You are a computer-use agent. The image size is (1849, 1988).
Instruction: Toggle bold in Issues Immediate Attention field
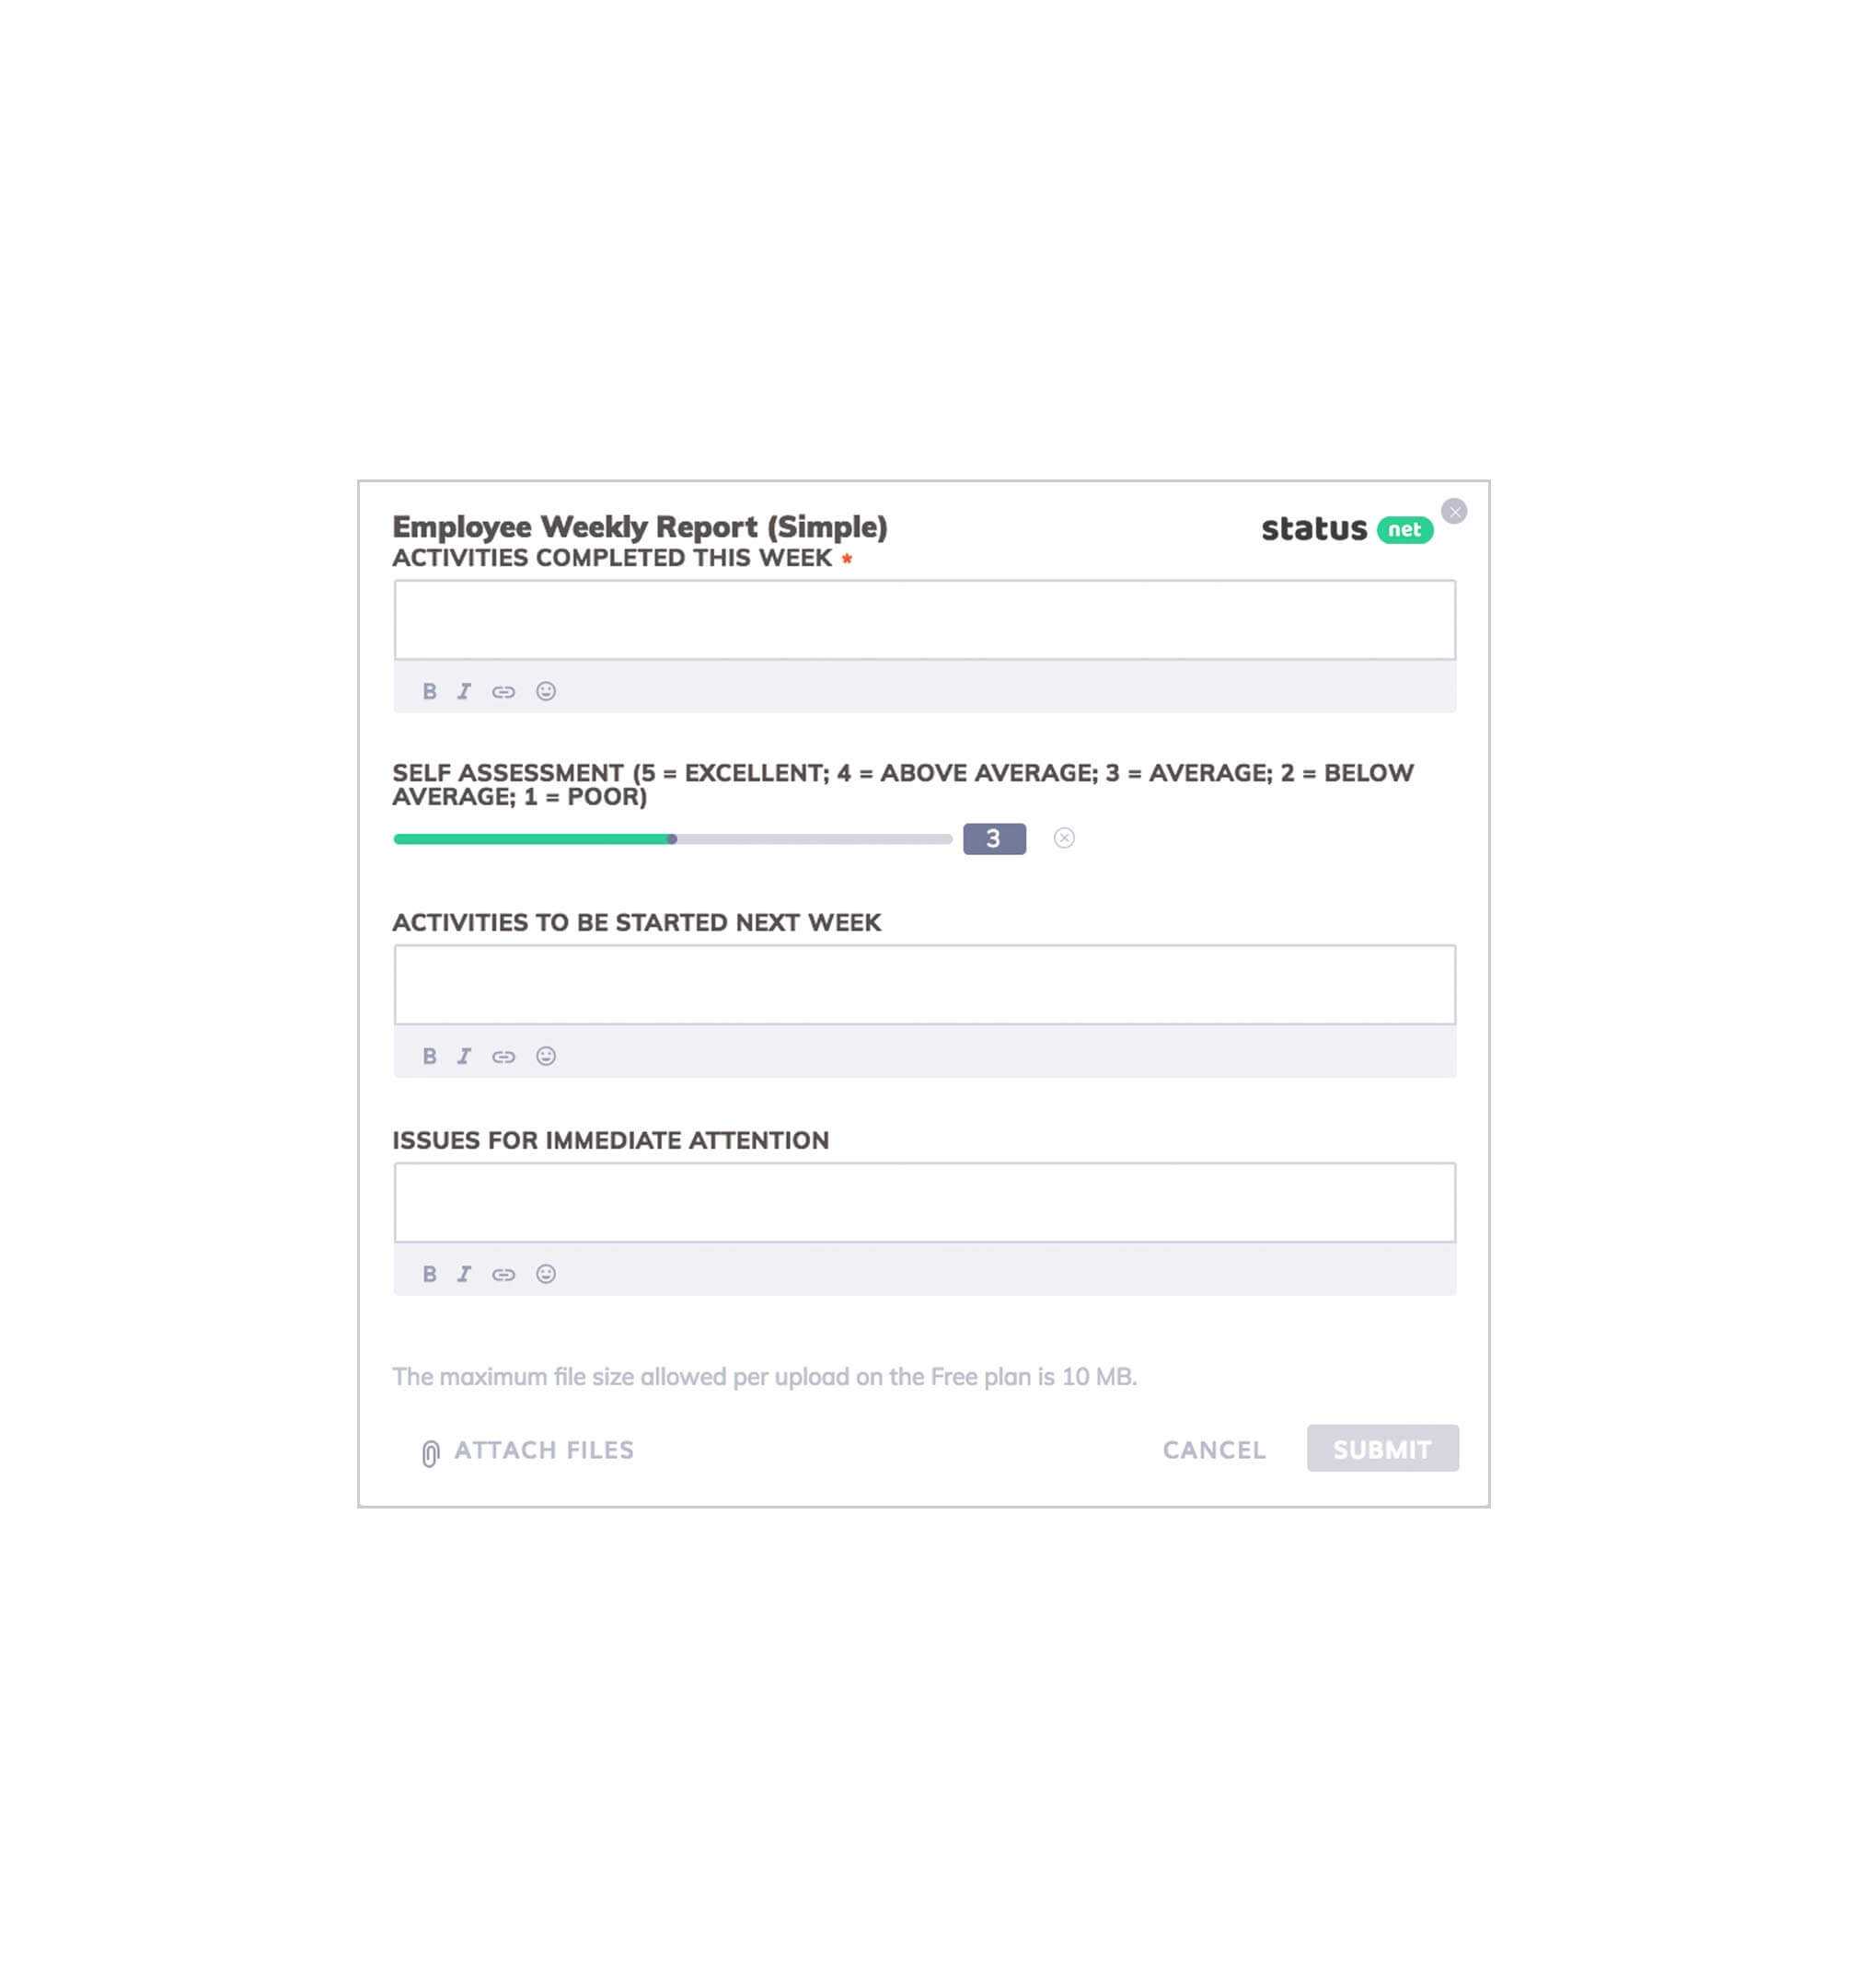click(427, 1274)
